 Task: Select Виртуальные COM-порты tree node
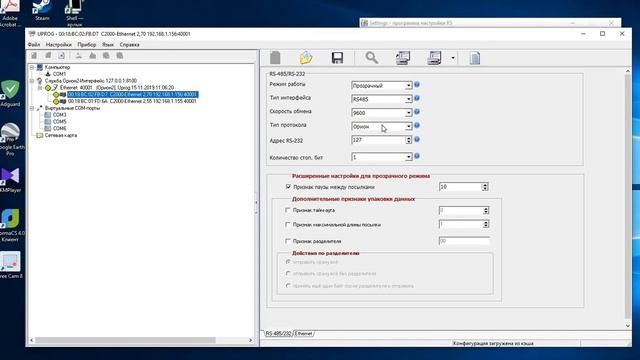pos(72,108)
